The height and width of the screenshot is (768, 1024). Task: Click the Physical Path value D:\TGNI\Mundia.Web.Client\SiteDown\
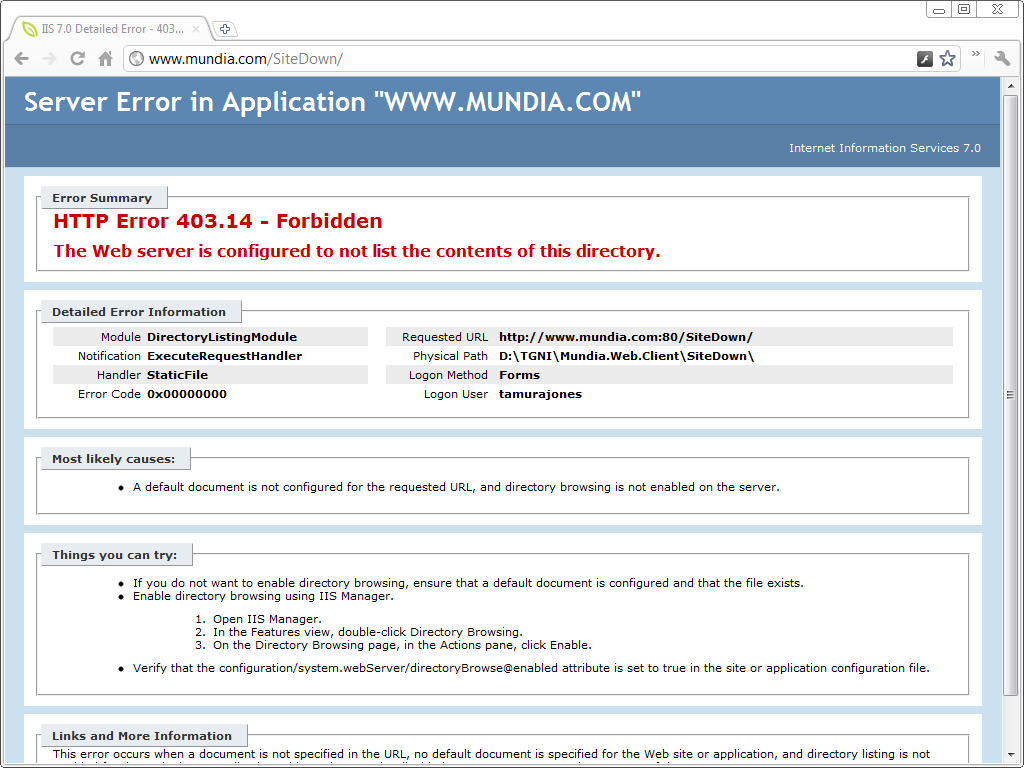[x=626, y=356]
